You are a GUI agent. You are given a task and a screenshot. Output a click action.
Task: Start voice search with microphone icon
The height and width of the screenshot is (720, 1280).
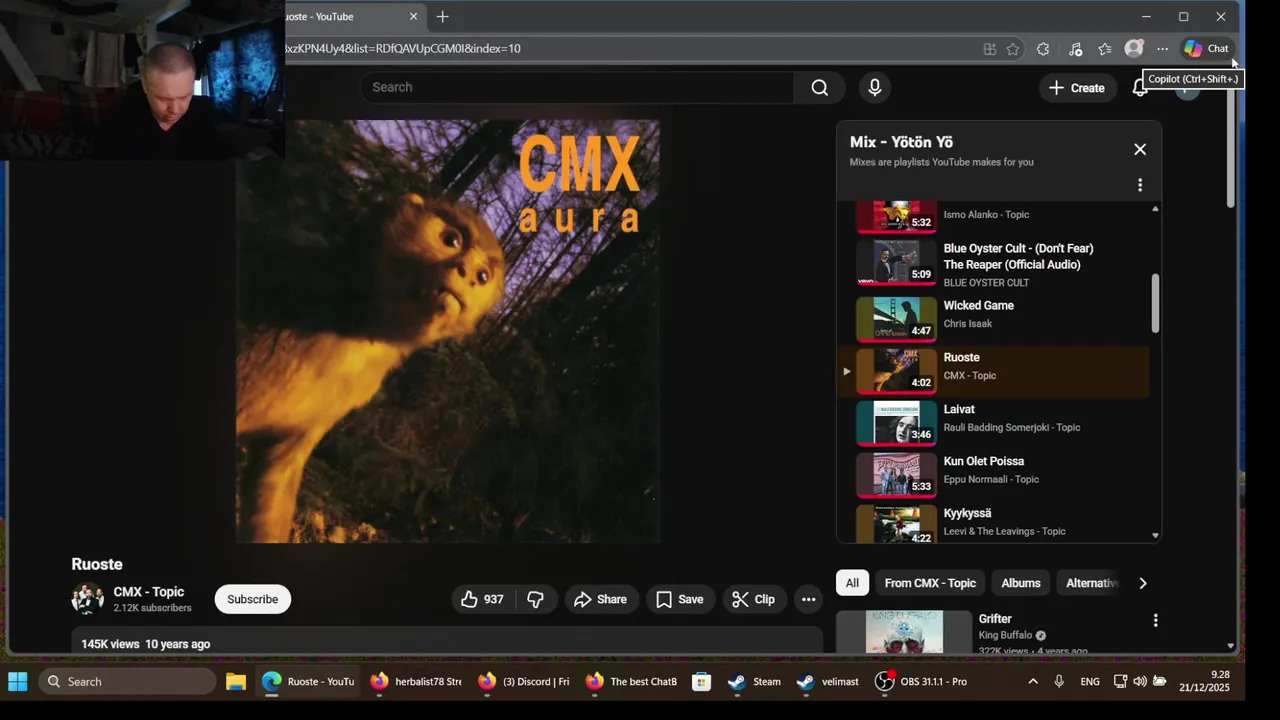tap(875, 87)
